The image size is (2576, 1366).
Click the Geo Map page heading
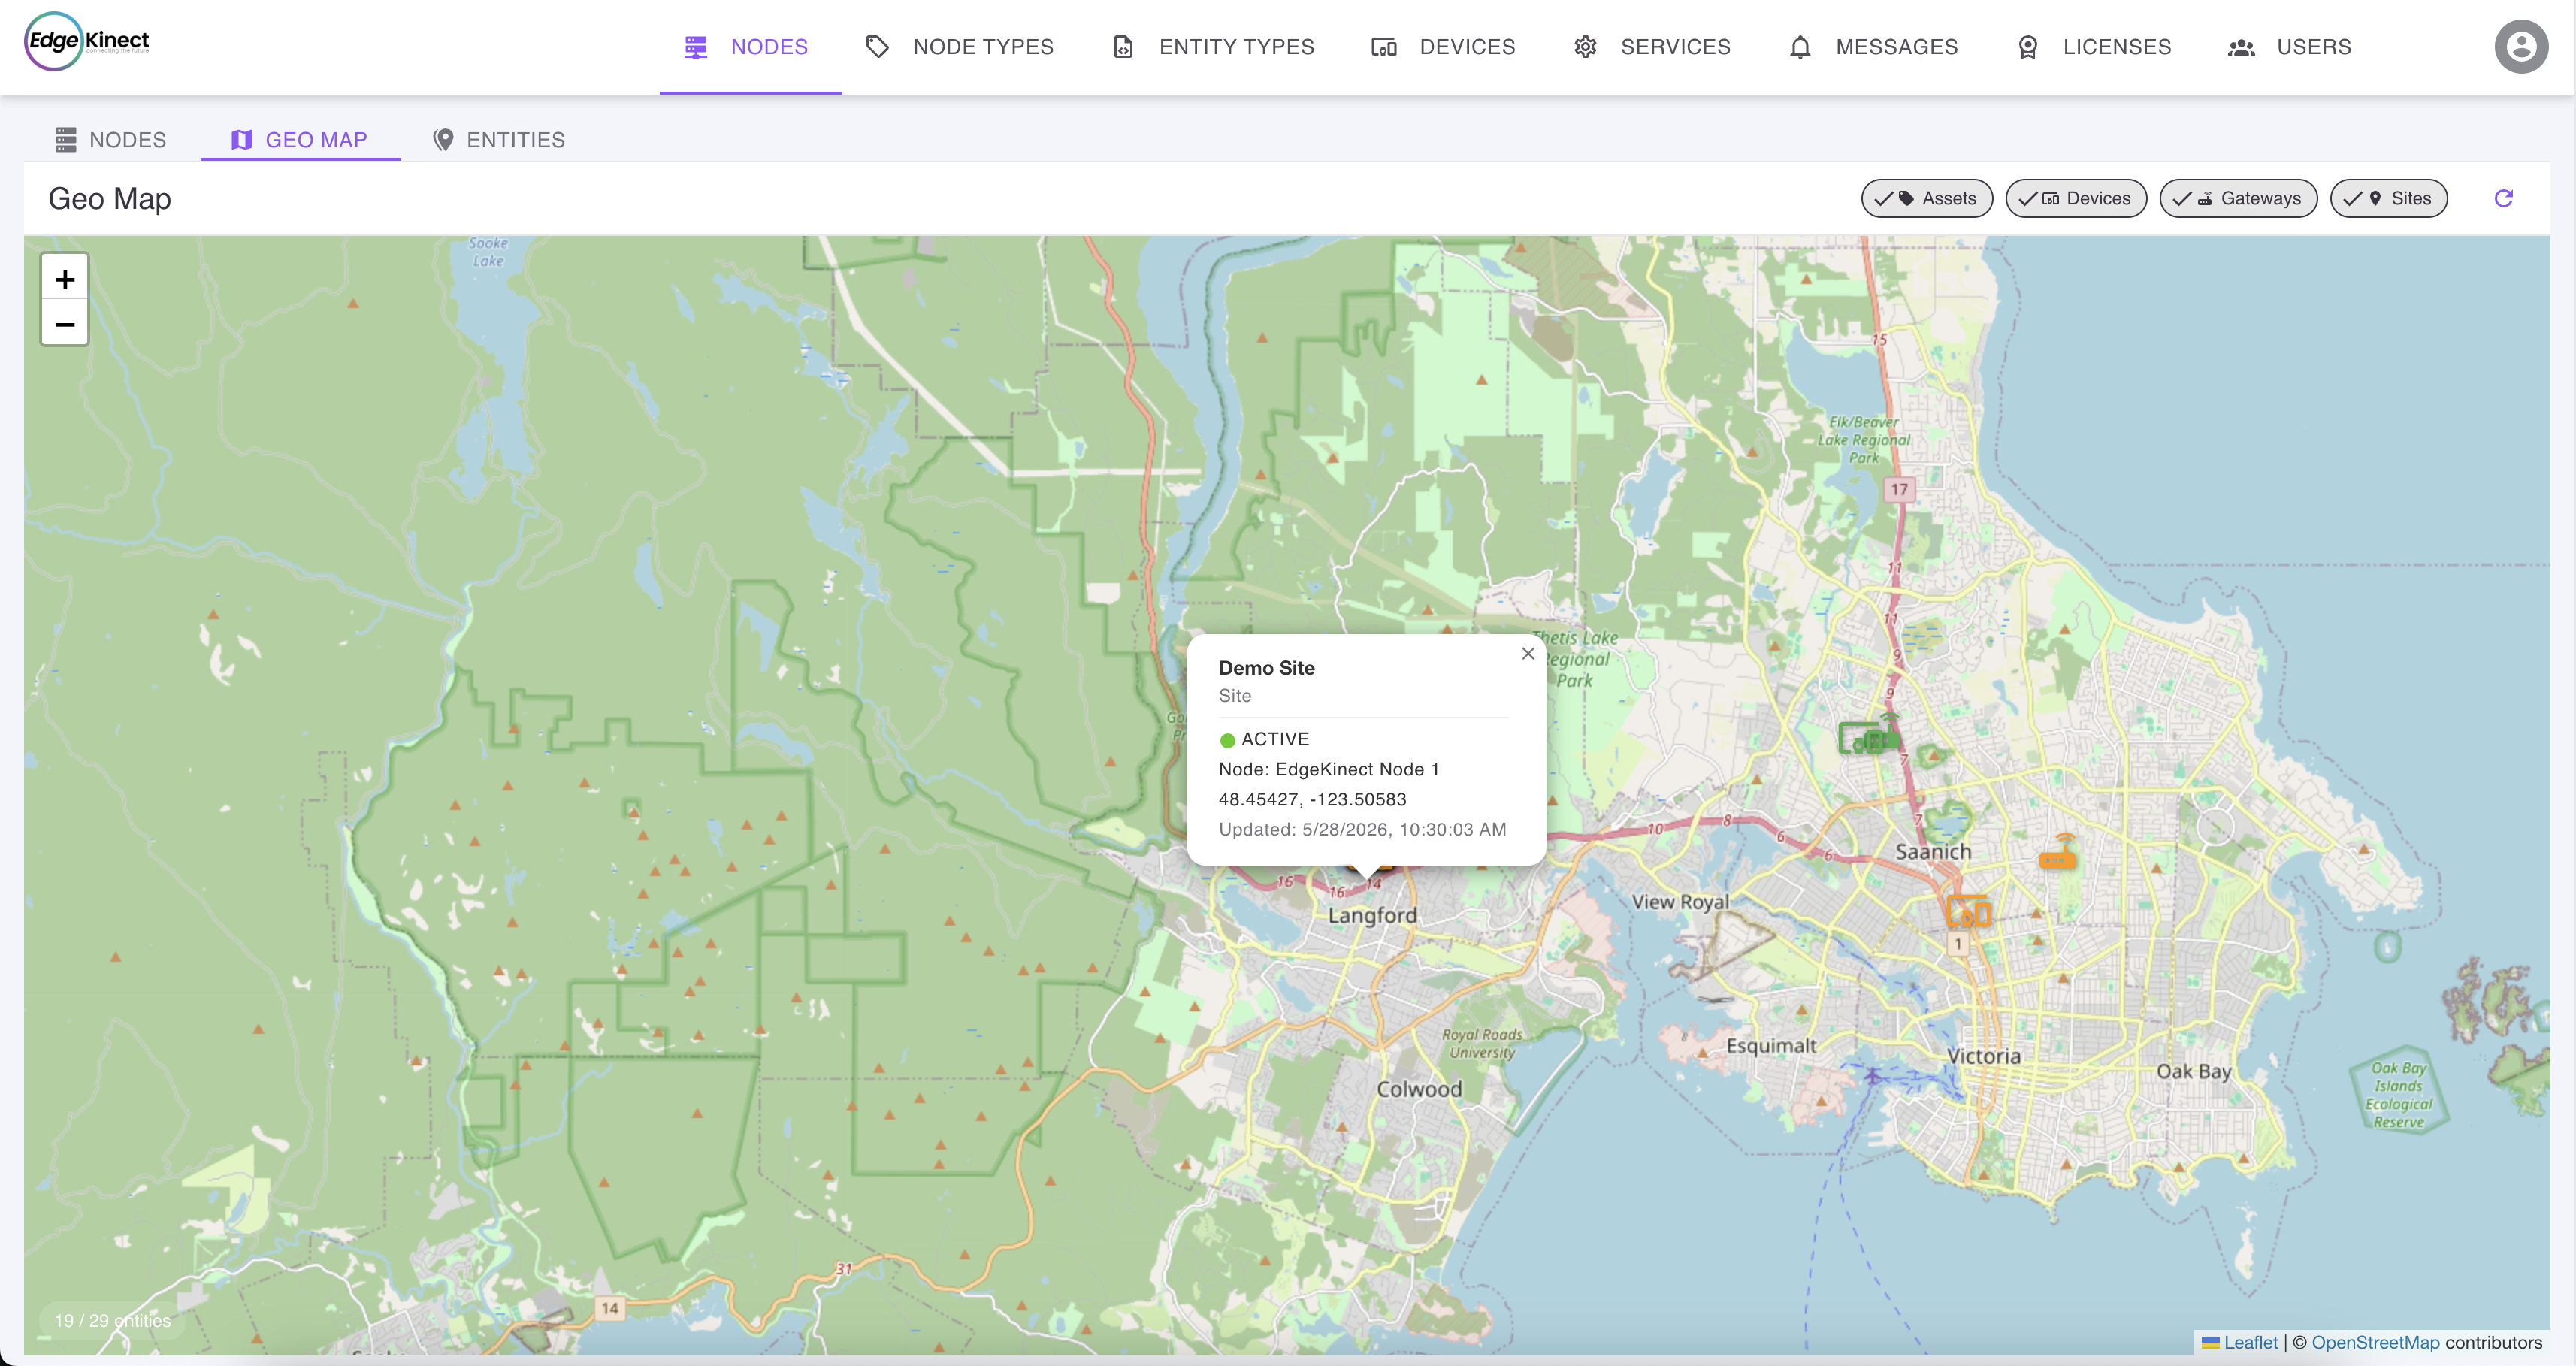(110, 199)
